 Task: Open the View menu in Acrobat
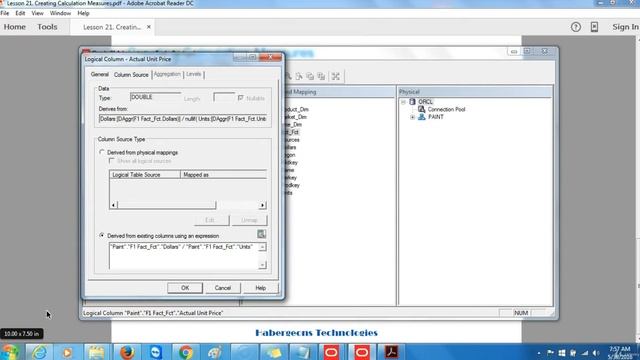click(x=37, y=13)
